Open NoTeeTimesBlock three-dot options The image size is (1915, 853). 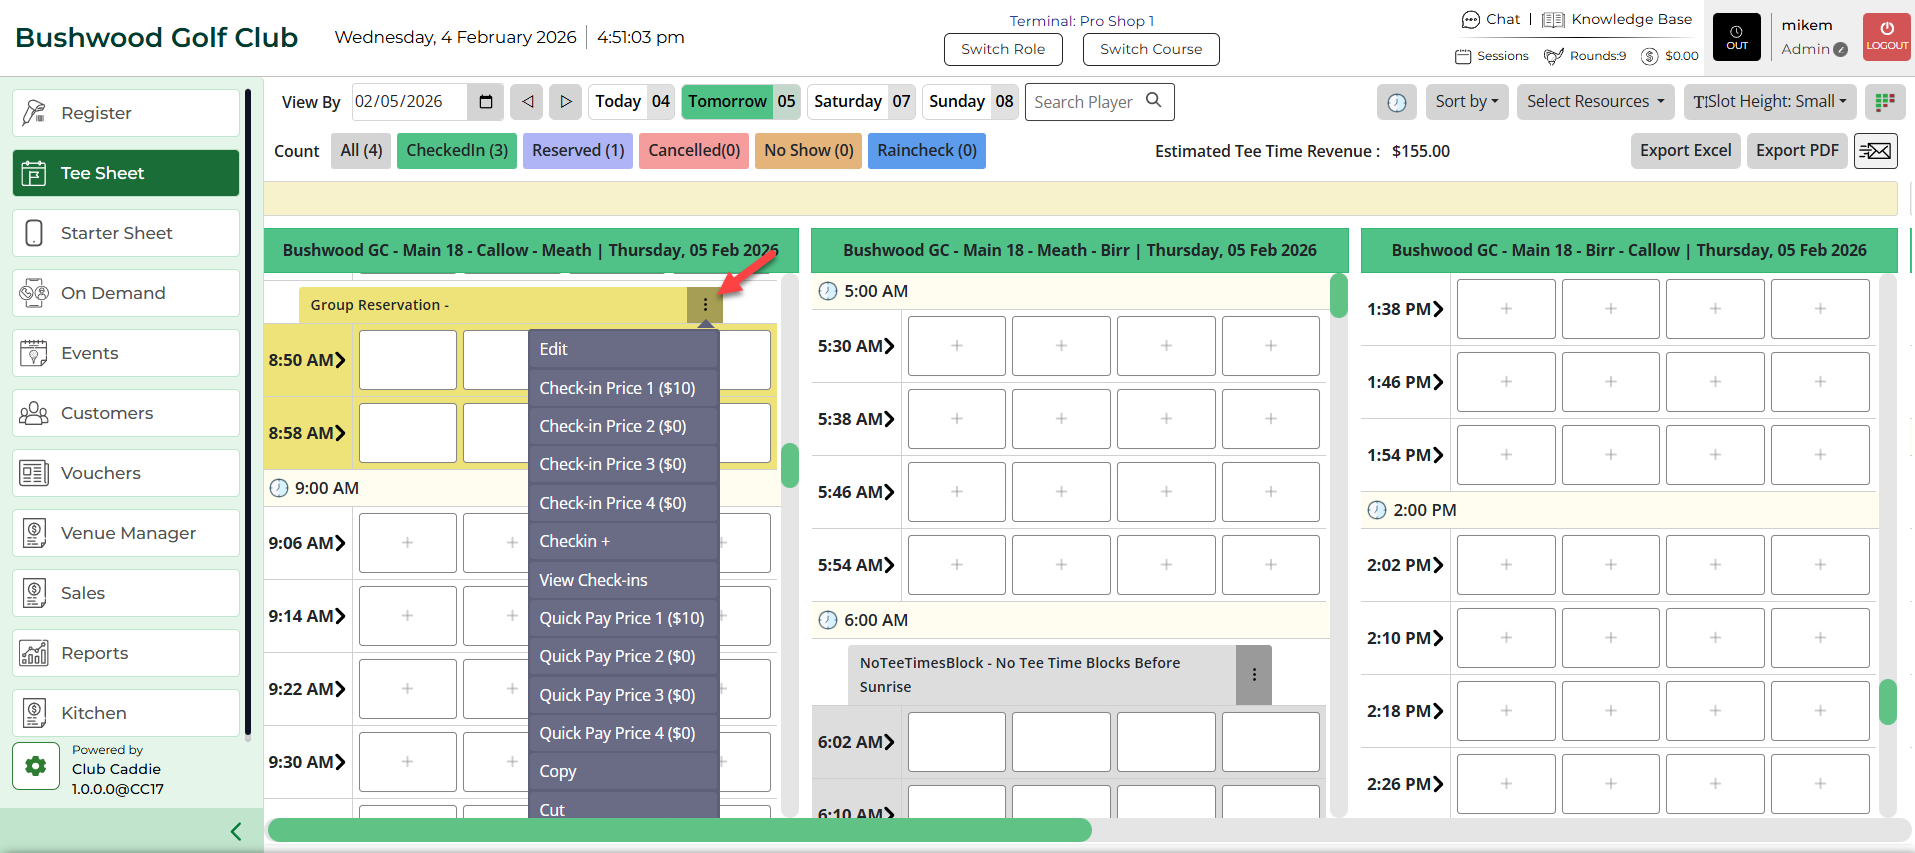pos(1254,675)
